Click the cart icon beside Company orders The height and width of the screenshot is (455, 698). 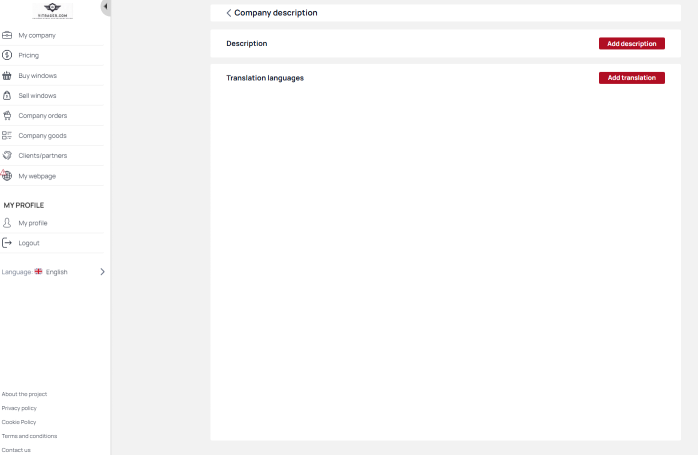click(x=7, y=116)
